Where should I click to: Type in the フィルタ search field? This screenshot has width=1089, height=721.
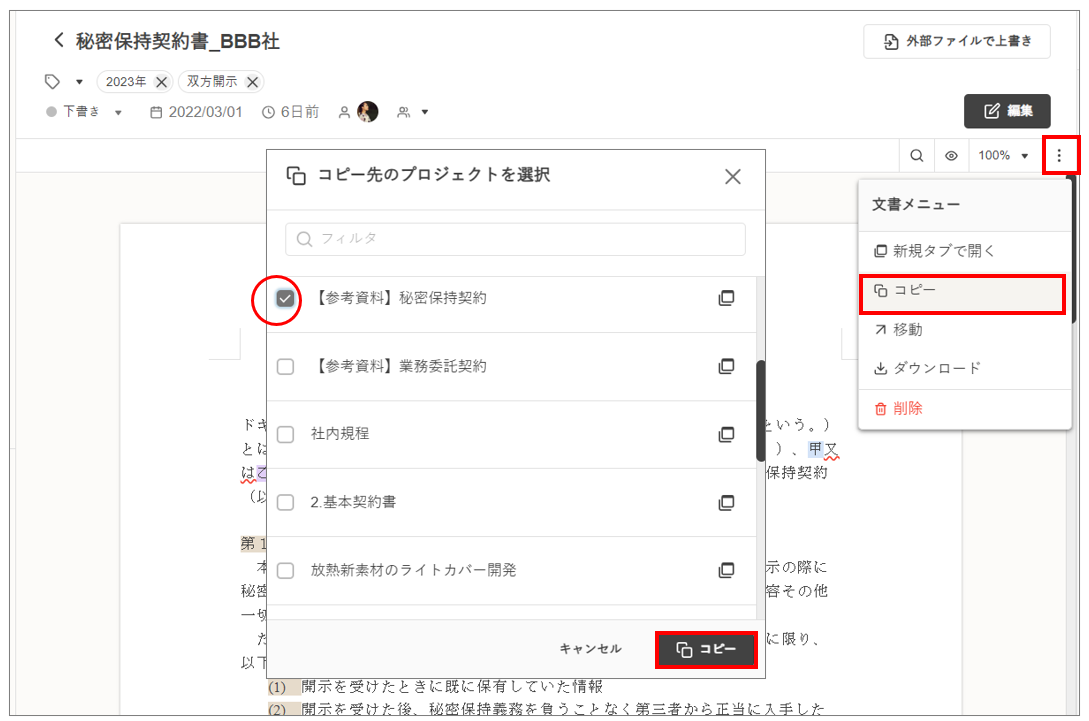point(515,239)
